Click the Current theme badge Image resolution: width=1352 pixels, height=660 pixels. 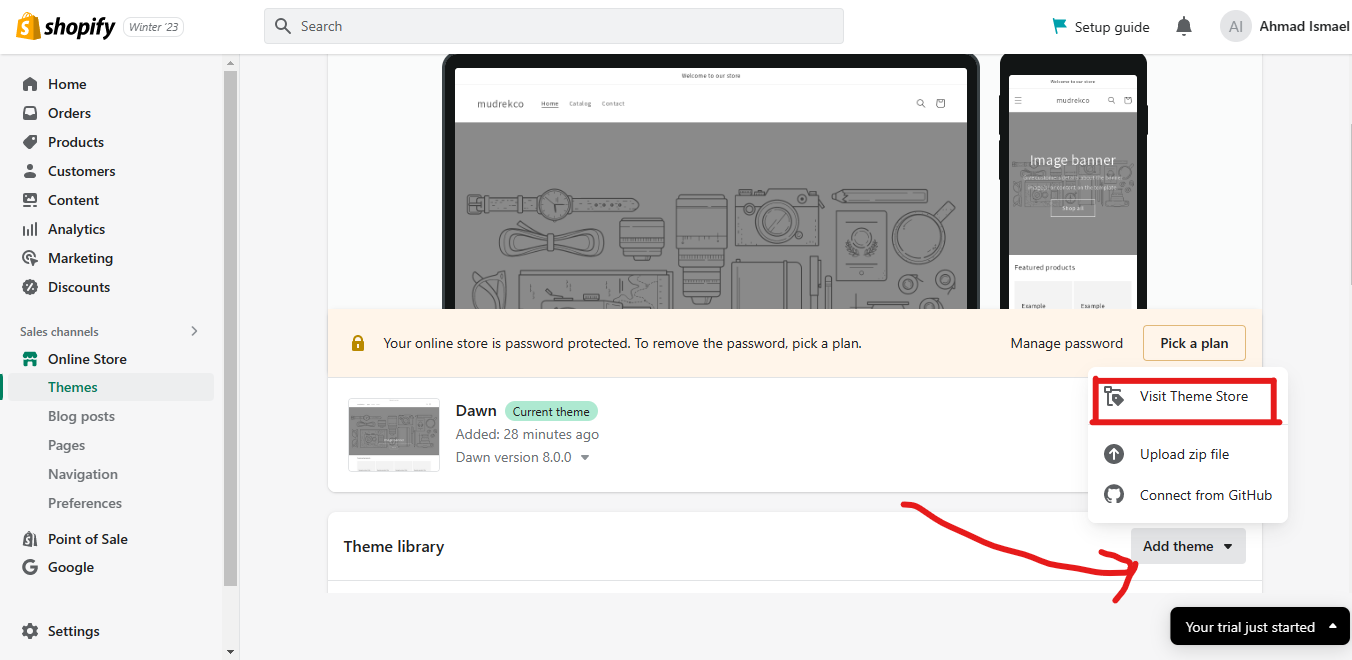coord(551,411)
